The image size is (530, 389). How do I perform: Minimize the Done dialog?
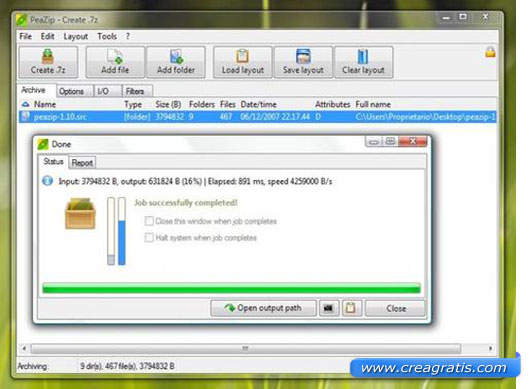coord(373,142)
